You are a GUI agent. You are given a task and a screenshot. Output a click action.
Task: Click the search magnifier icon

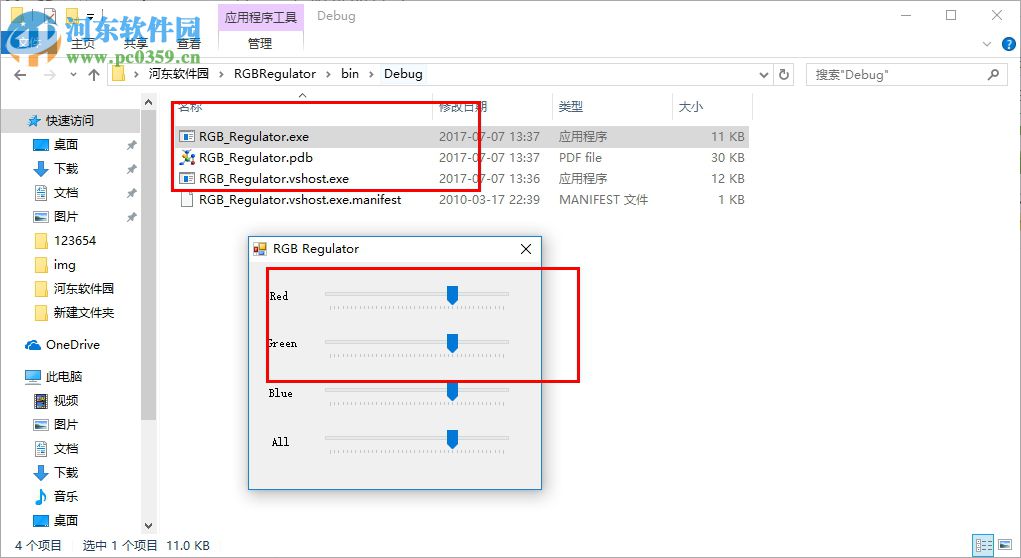pyautogui.click(x=993, y=74)
